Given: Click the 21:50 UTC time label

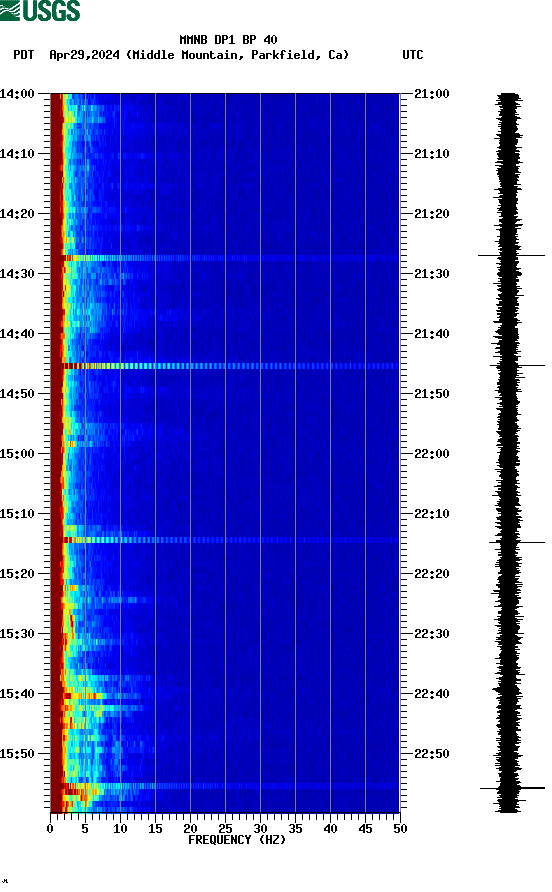Looking at the screenshot, I should tap(432, 394).
